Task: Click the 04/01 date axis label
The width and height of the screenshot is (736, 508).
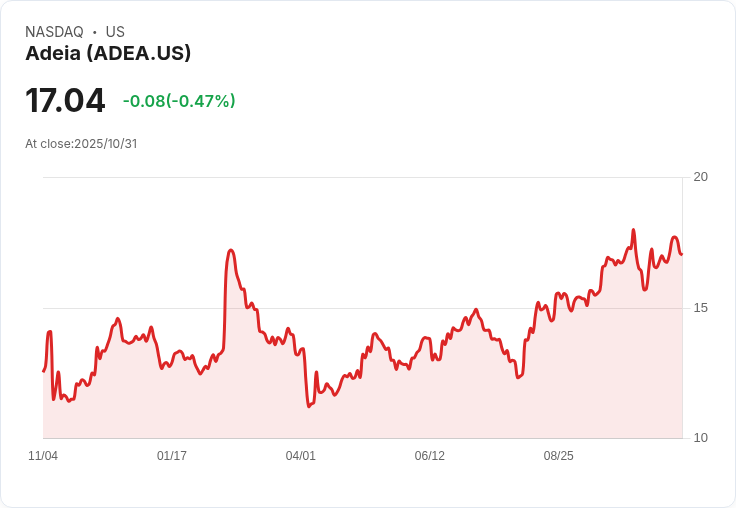Action: 300,456
